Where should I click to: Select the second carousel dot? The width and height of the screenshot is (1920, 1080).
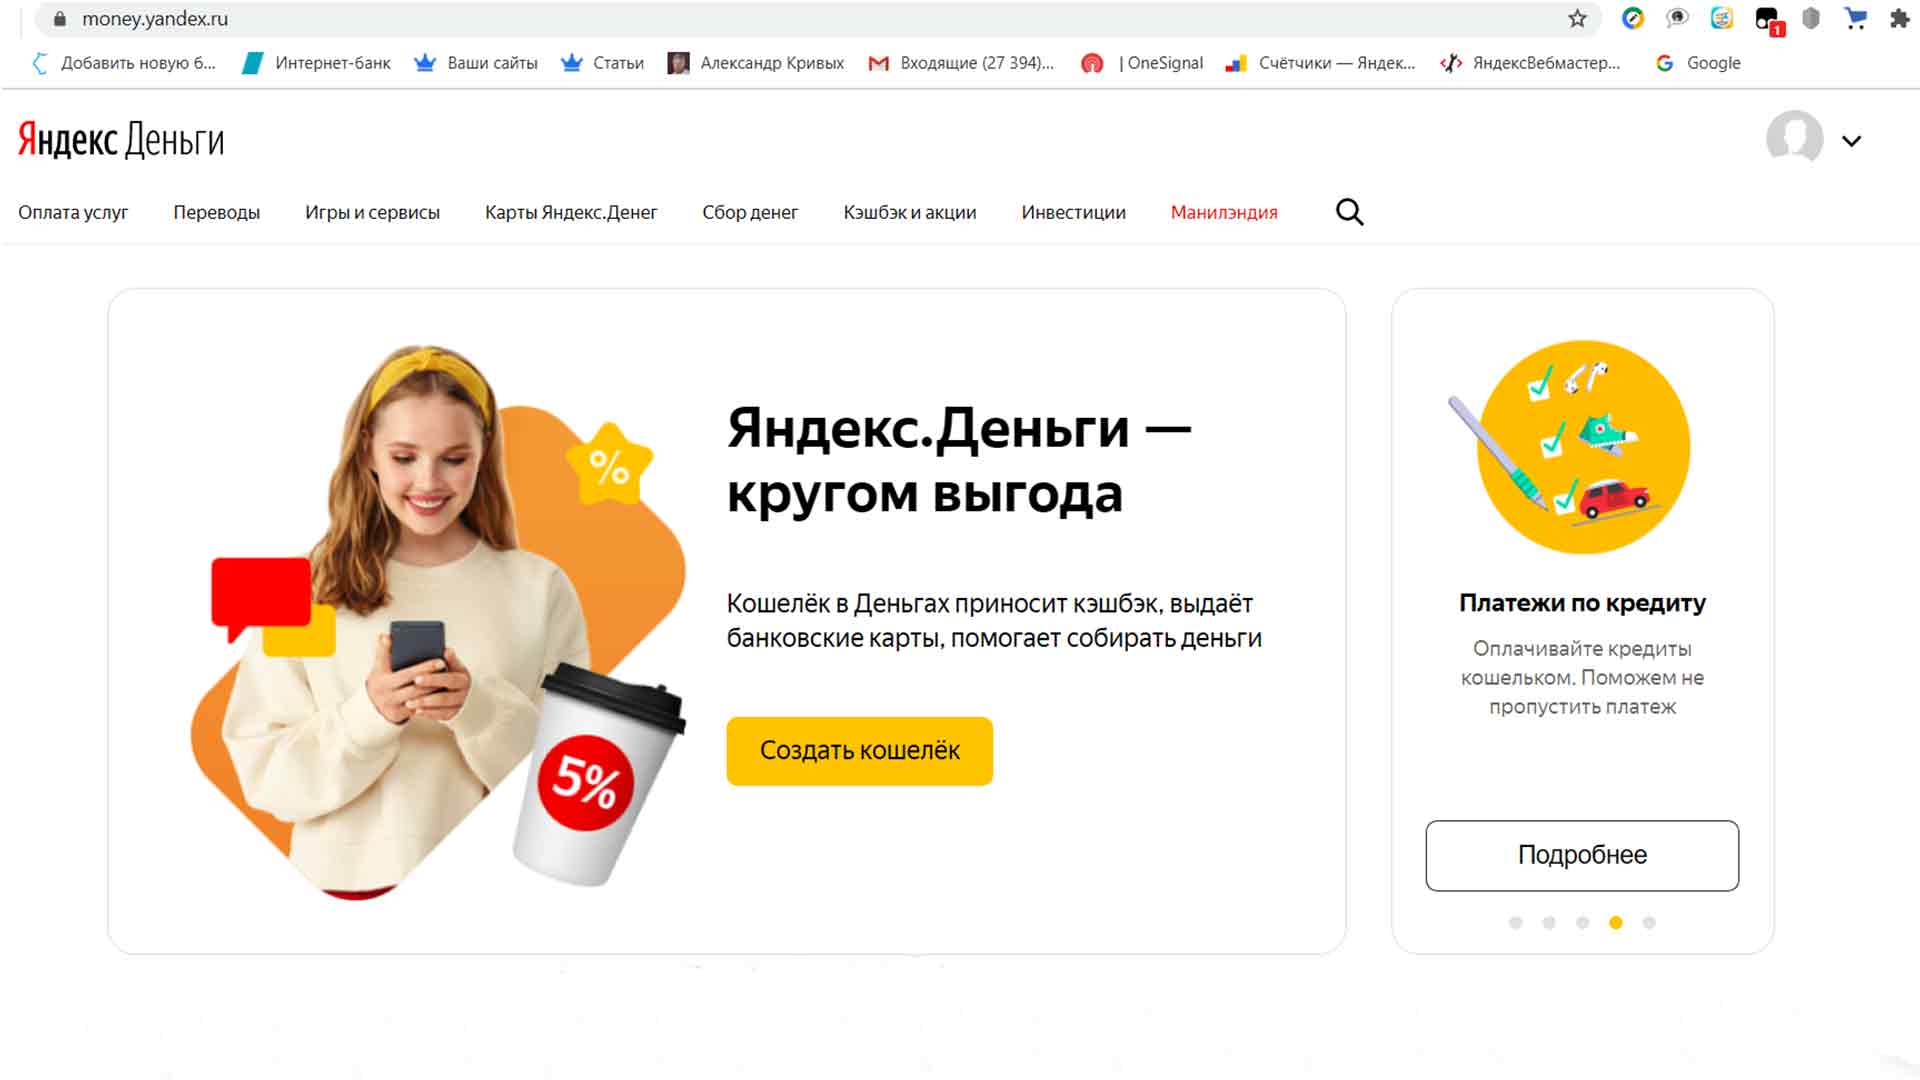(x=1549, y=923)
